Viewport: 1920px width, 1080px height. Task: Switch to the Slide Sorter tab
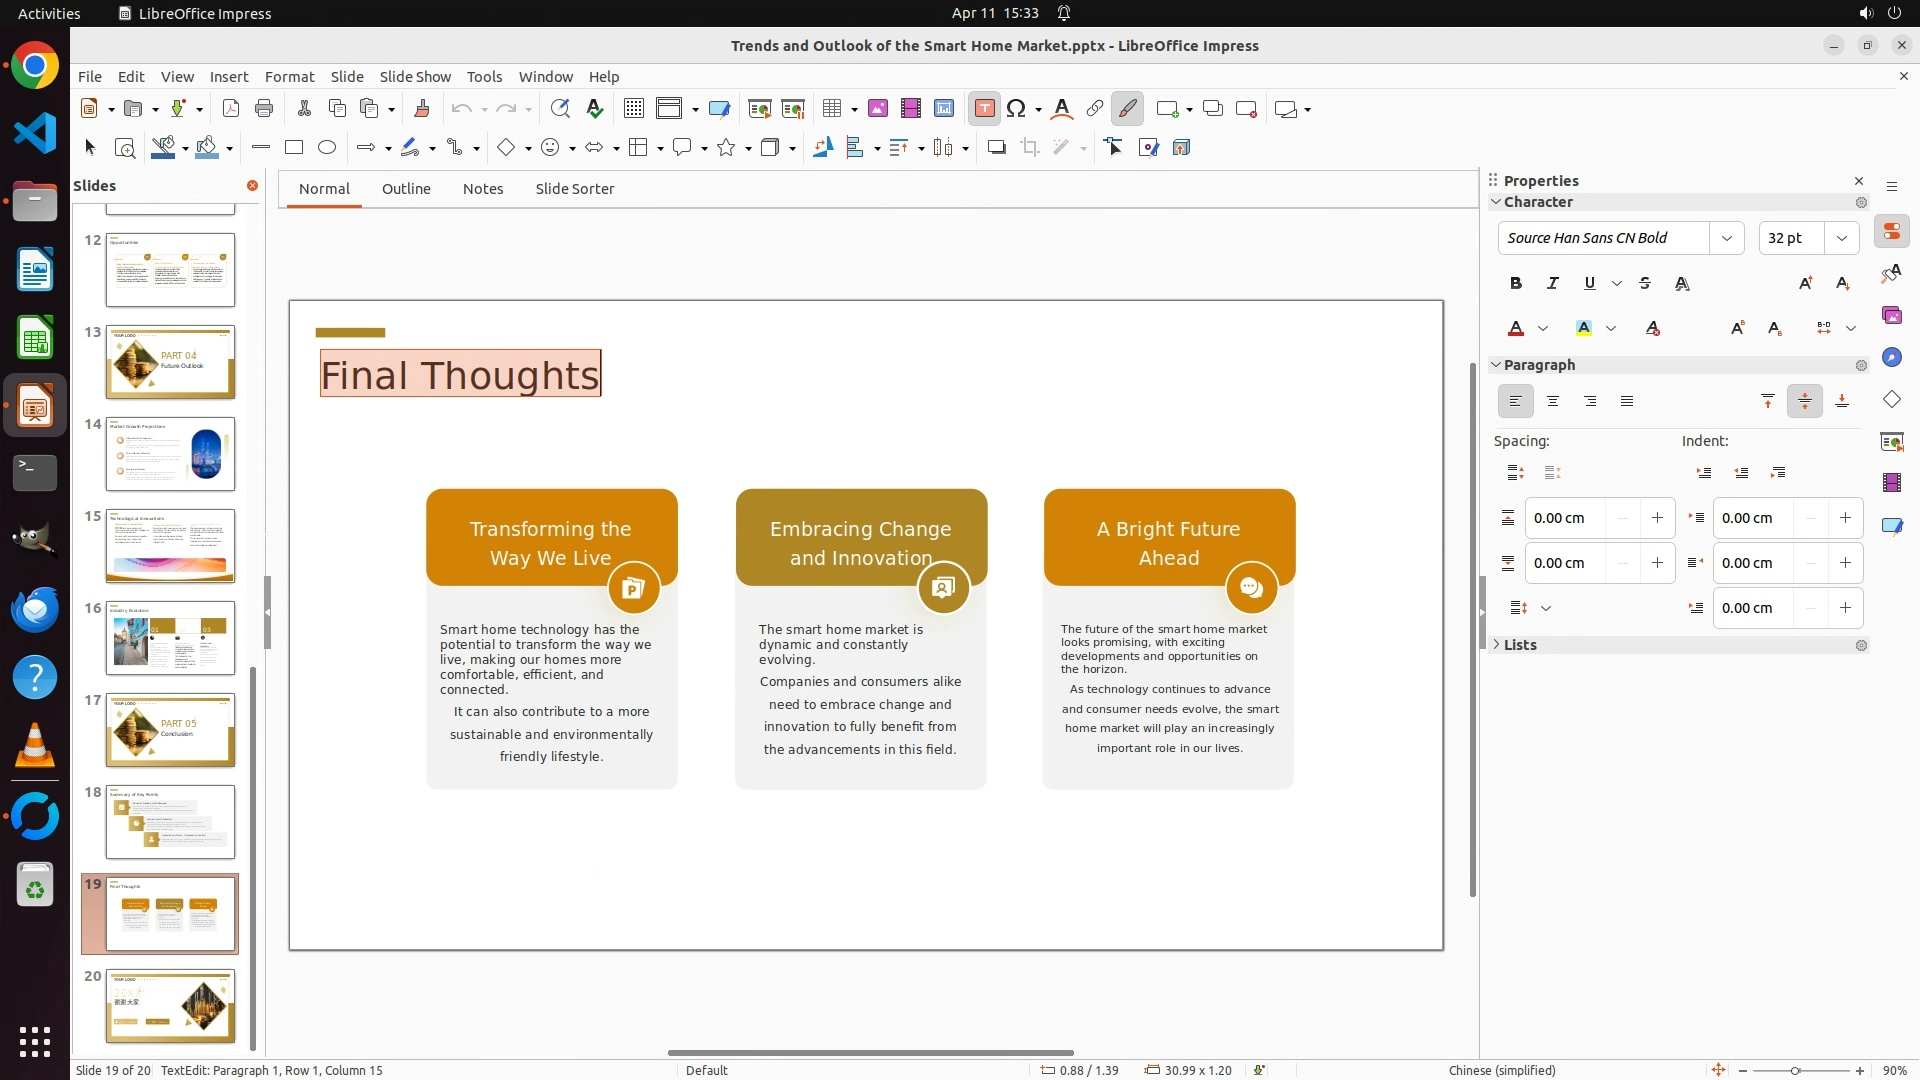click(x=574, y=189)
